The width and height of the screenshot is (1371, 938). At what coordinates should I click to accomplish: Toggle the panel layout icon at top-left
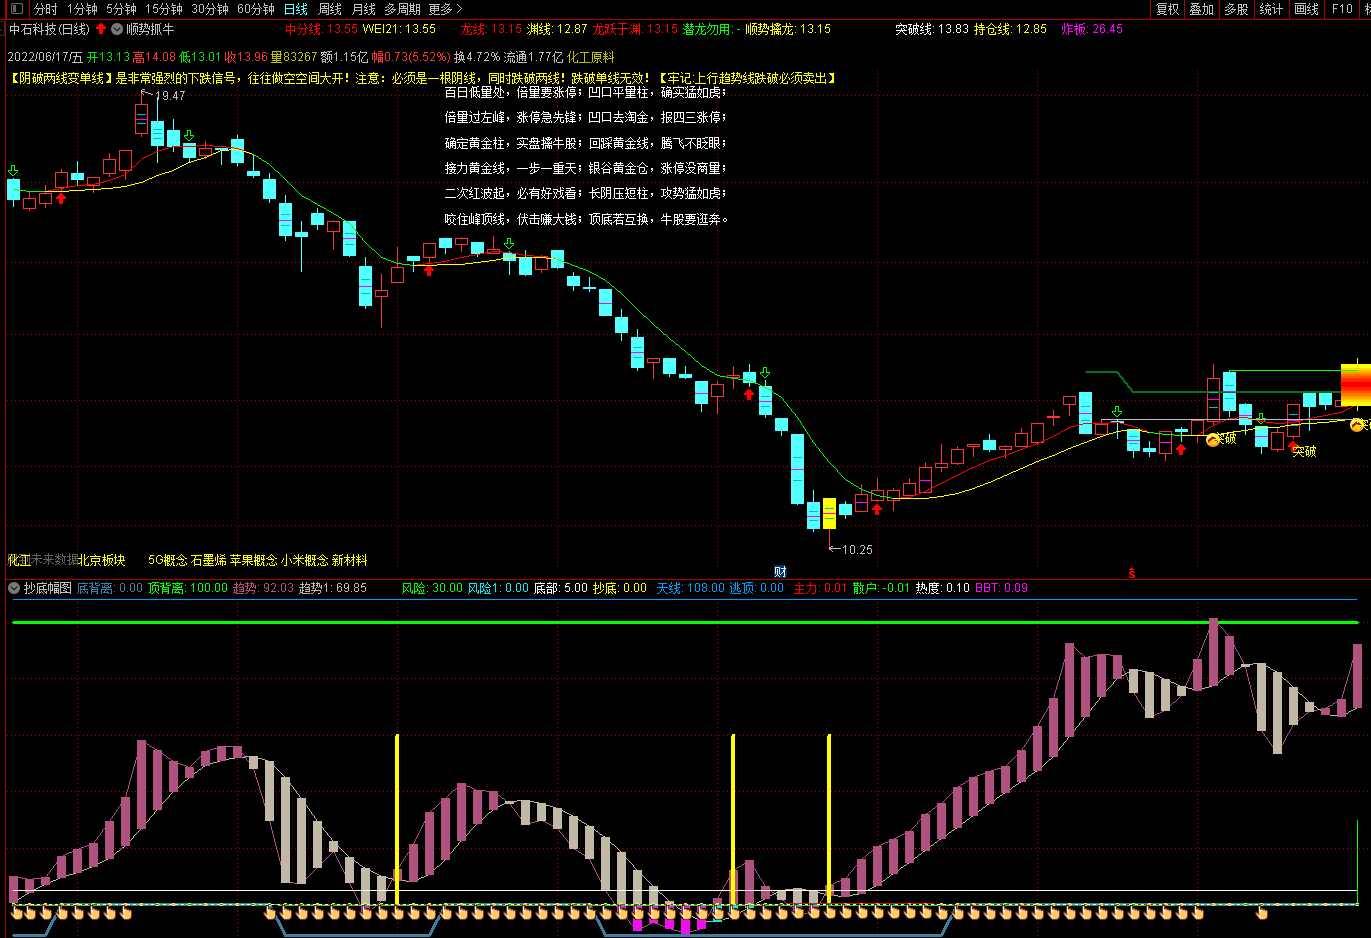click(x=16, y=9)
